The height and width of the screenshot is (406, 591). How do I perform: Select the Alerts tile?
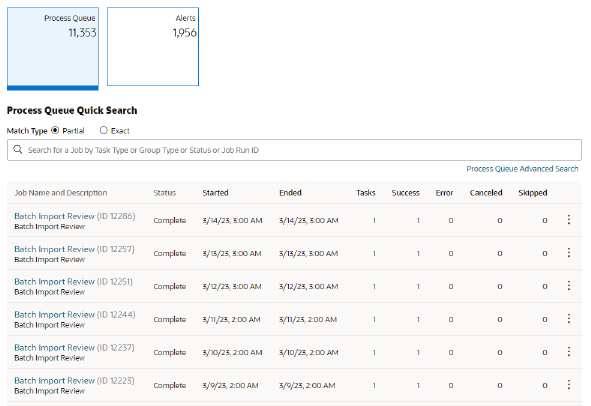(x=153, y=46)
